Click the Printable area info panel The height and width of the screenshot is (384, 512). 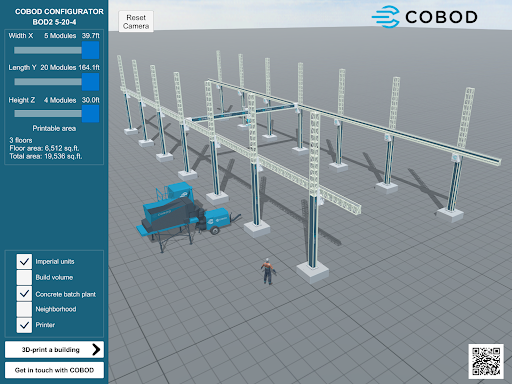(x=54, y=144)
